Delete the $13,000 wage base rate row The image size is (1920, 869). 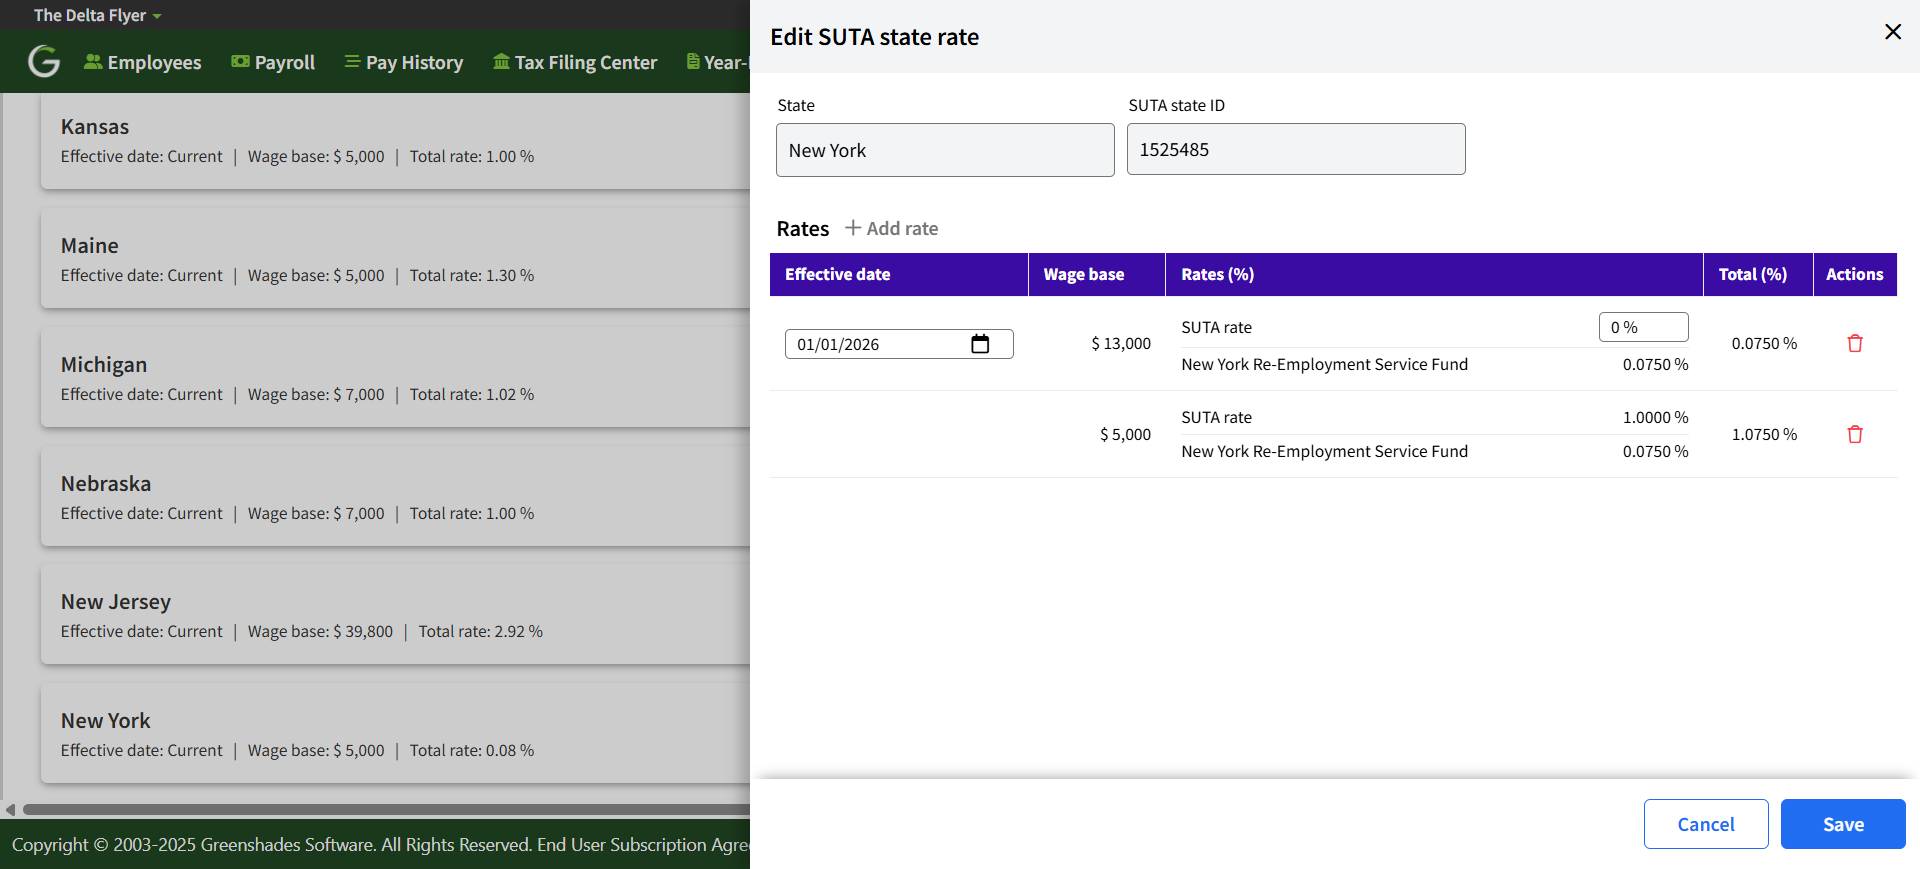1854,344
